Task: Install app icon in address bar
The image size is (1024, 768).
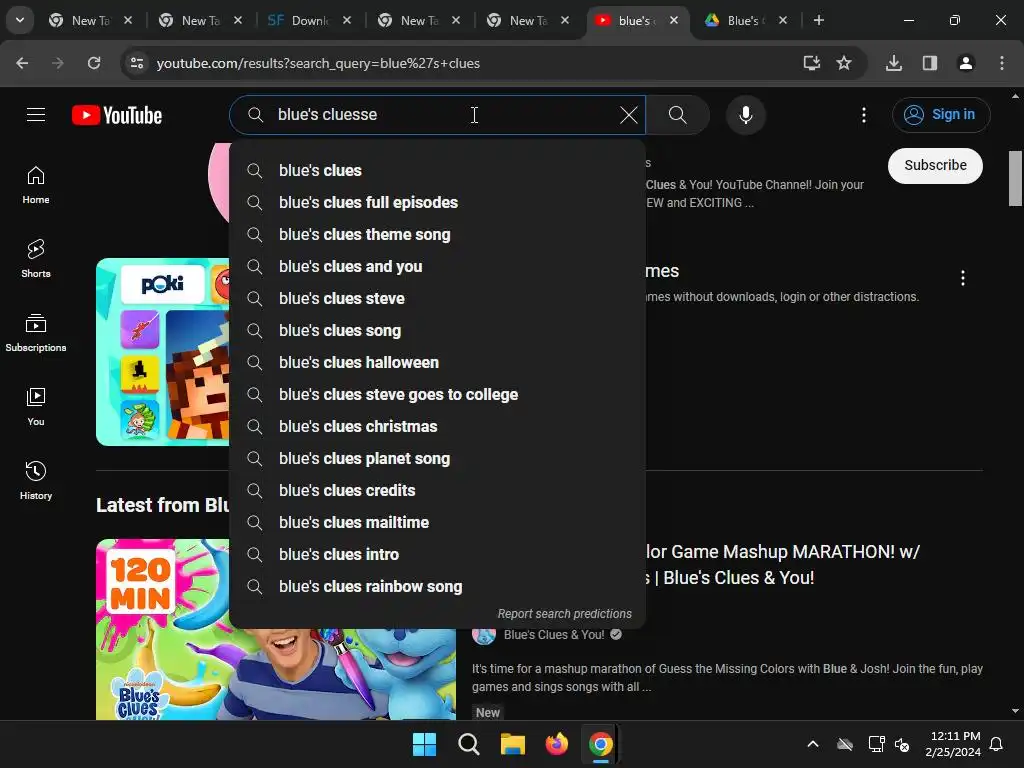Action: 812,63
